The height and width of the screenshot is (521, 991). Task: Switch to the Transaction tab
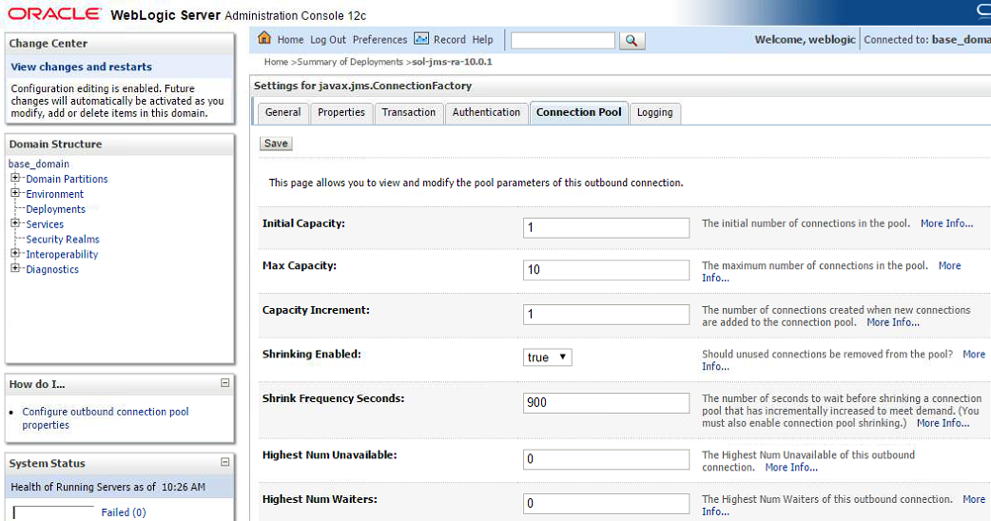pyautogui.click(x=408, y=113)
